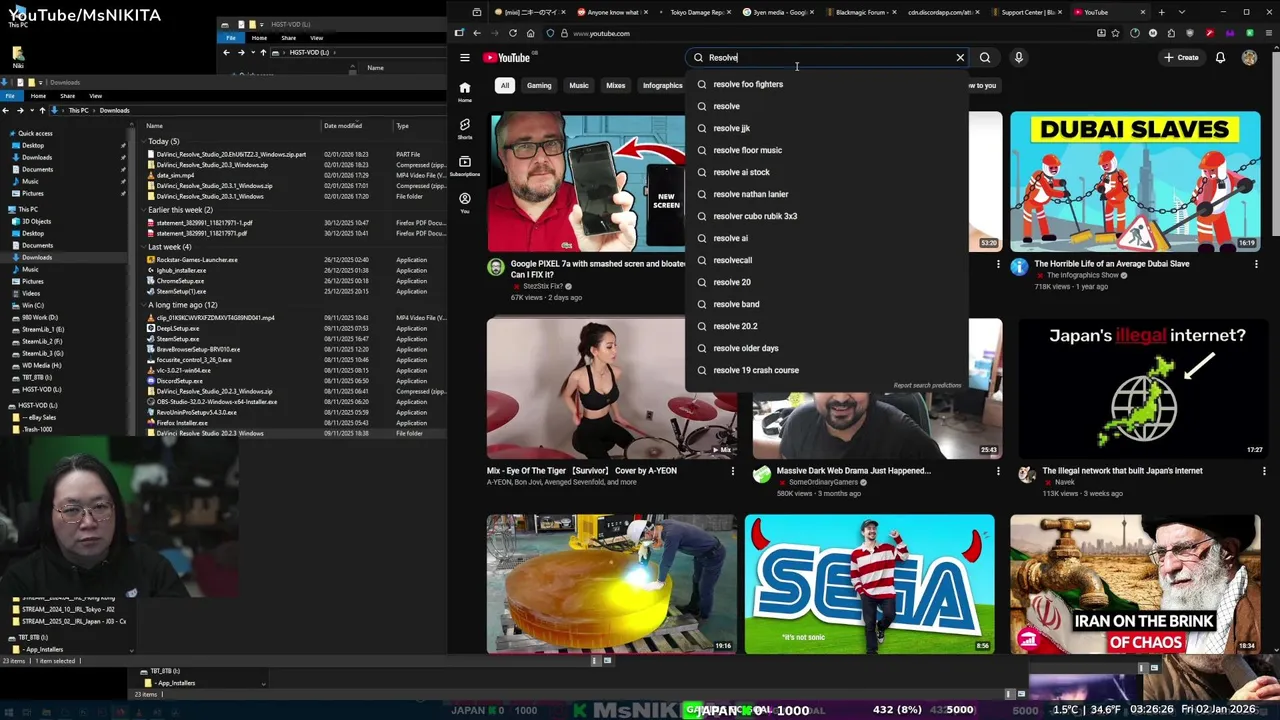Select DaVinci_Resolve_Studio_20.3.1_Windows.zip file
Screen dimensions: 1280x720
coord(214,186)
